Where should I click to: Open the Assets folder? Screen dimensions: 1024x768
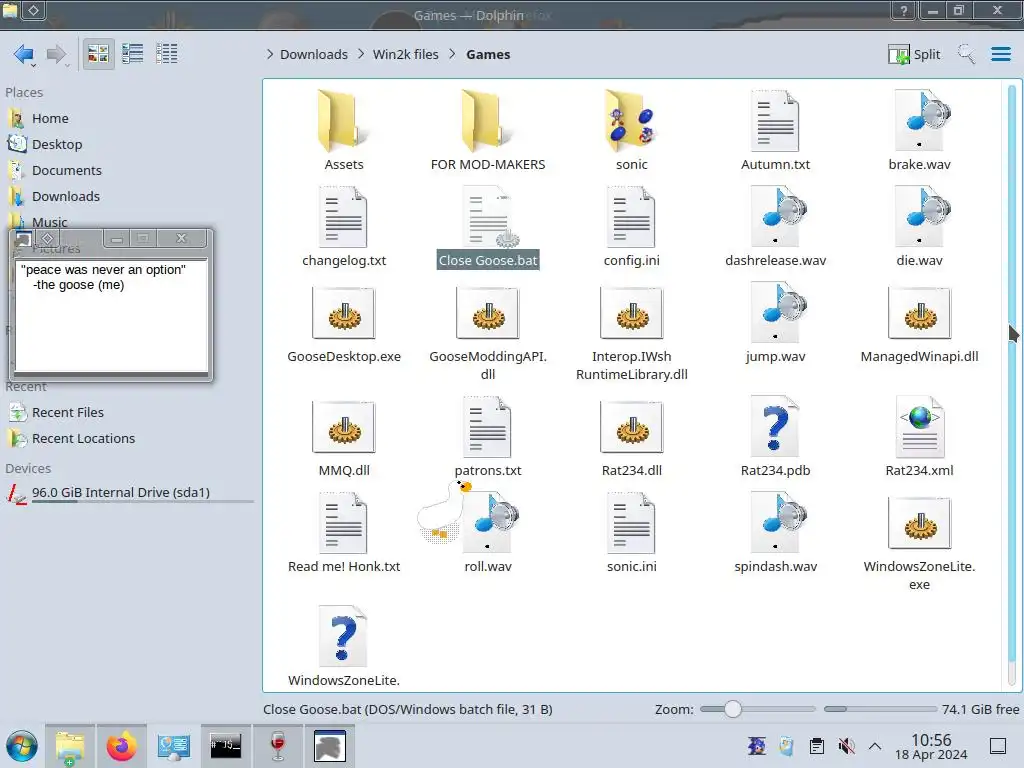tap(344, 131)
